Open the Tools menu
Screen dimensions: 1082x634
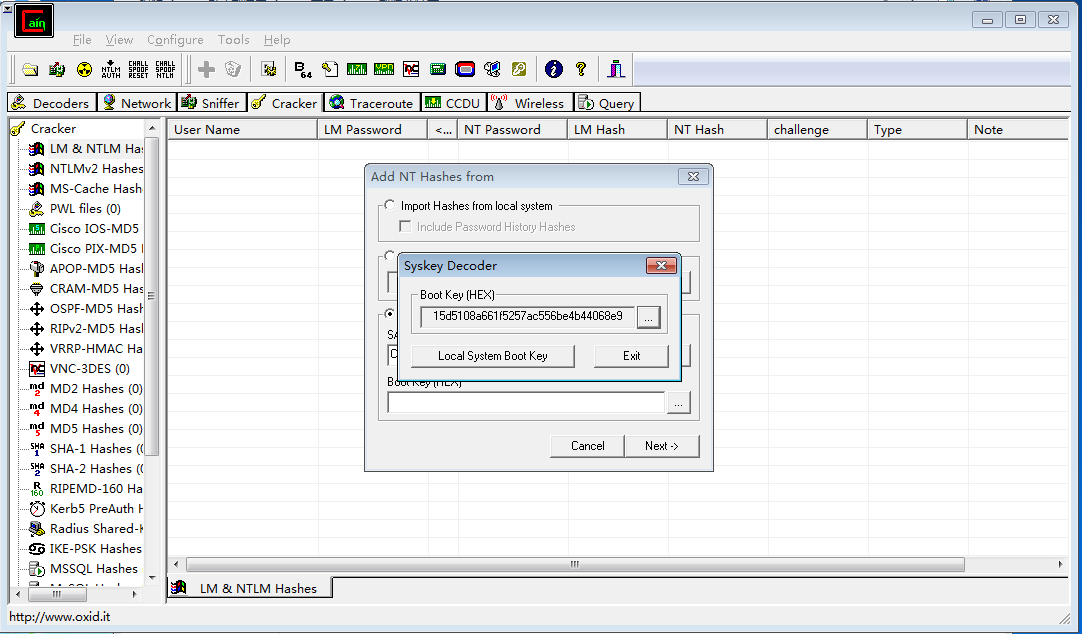click(233, 40)
